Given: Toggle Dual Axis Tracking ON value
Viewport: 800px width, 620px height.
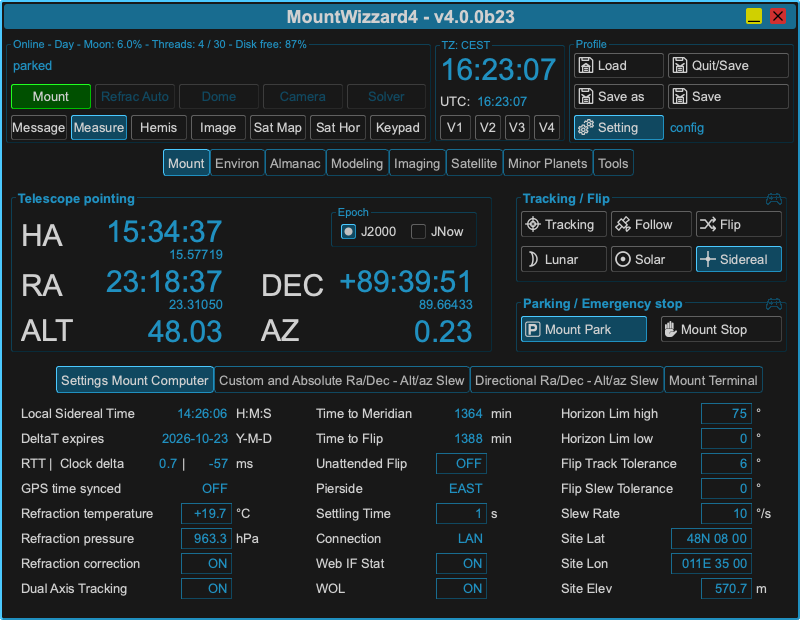Looking at the screenshot, I should tap(207, 588).
